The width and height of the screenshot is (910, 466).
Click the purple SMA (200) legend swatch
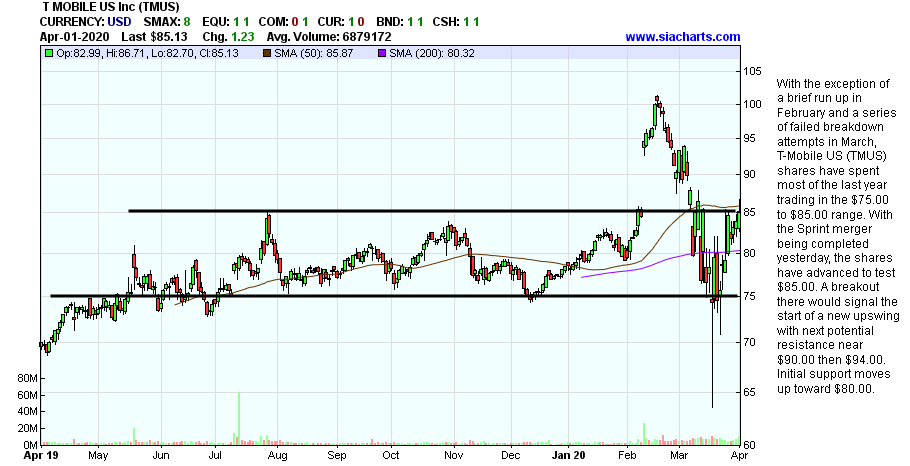[379, 52]
